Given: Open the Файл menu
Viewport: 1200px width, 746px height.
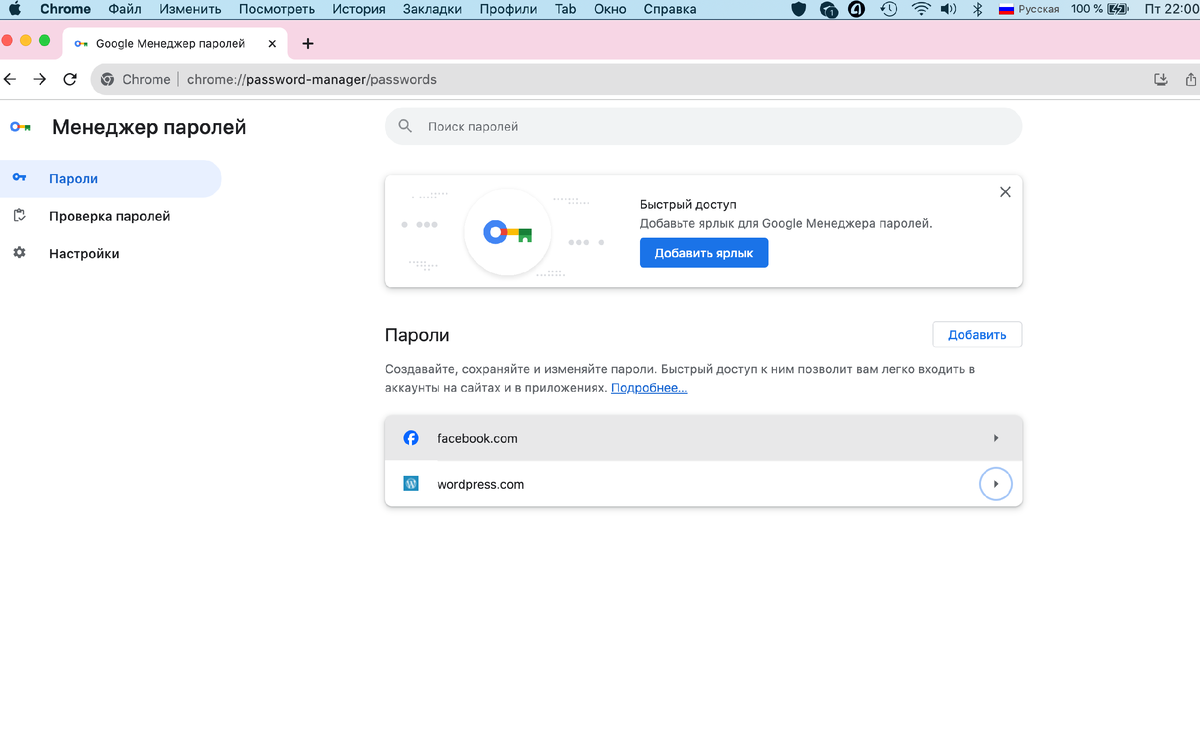Looking at the screenshot, I should [x=125, y=9].
